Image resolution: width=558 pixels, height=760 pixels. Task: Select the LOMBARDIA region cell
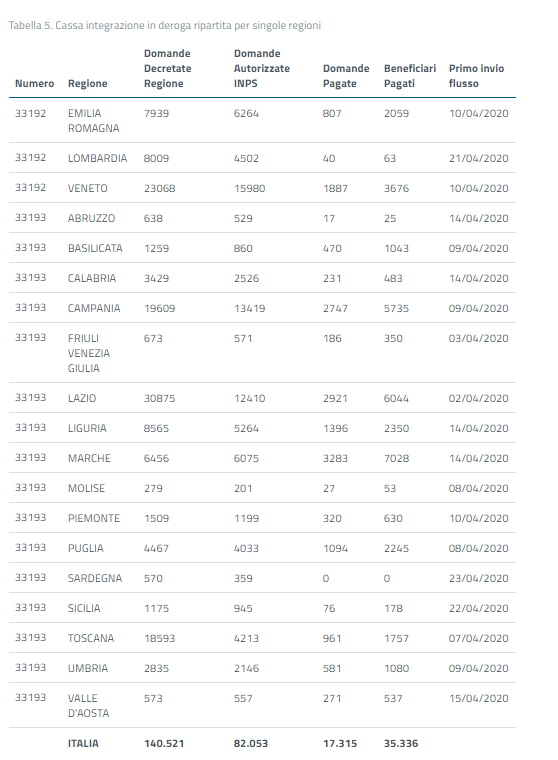(x=97, y=158)
